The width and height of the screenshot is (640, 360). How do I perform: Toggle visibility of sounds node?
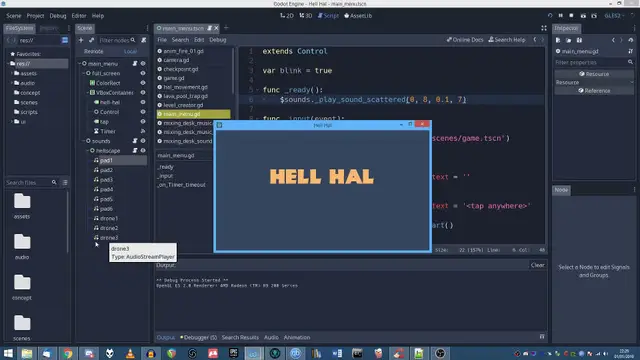pos(143,141)
